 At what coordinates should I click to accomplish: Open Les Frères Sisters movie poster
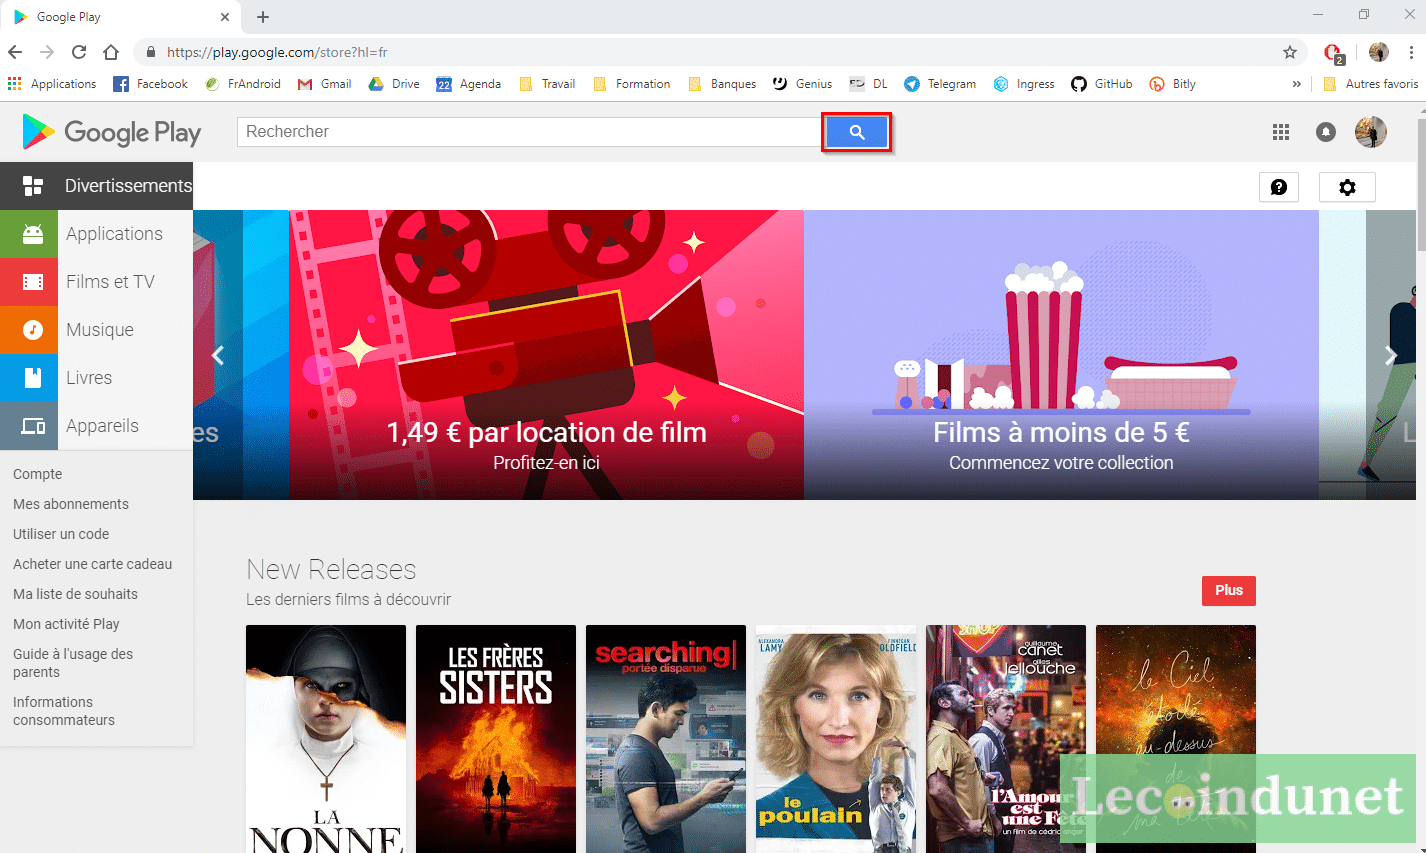(496, 739)
